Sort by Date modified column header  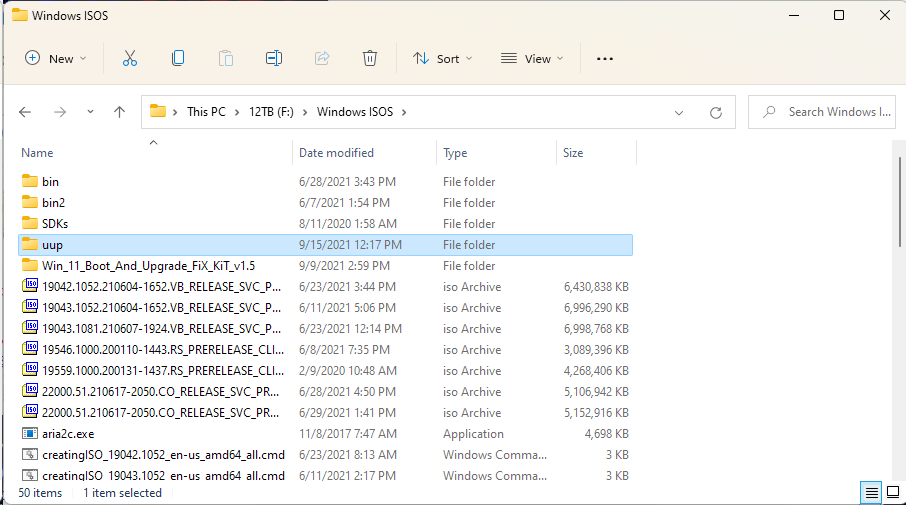(336, 153)
